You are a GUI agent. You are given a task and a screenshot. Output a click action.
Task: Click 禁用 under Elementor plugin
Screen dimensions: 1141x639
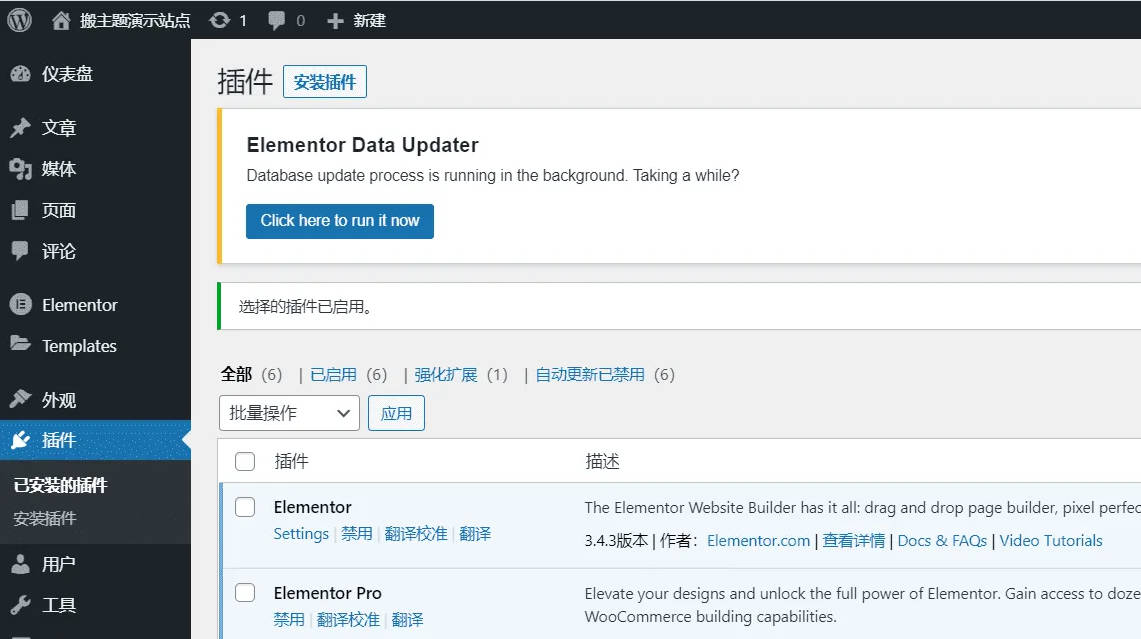[357, 533]
